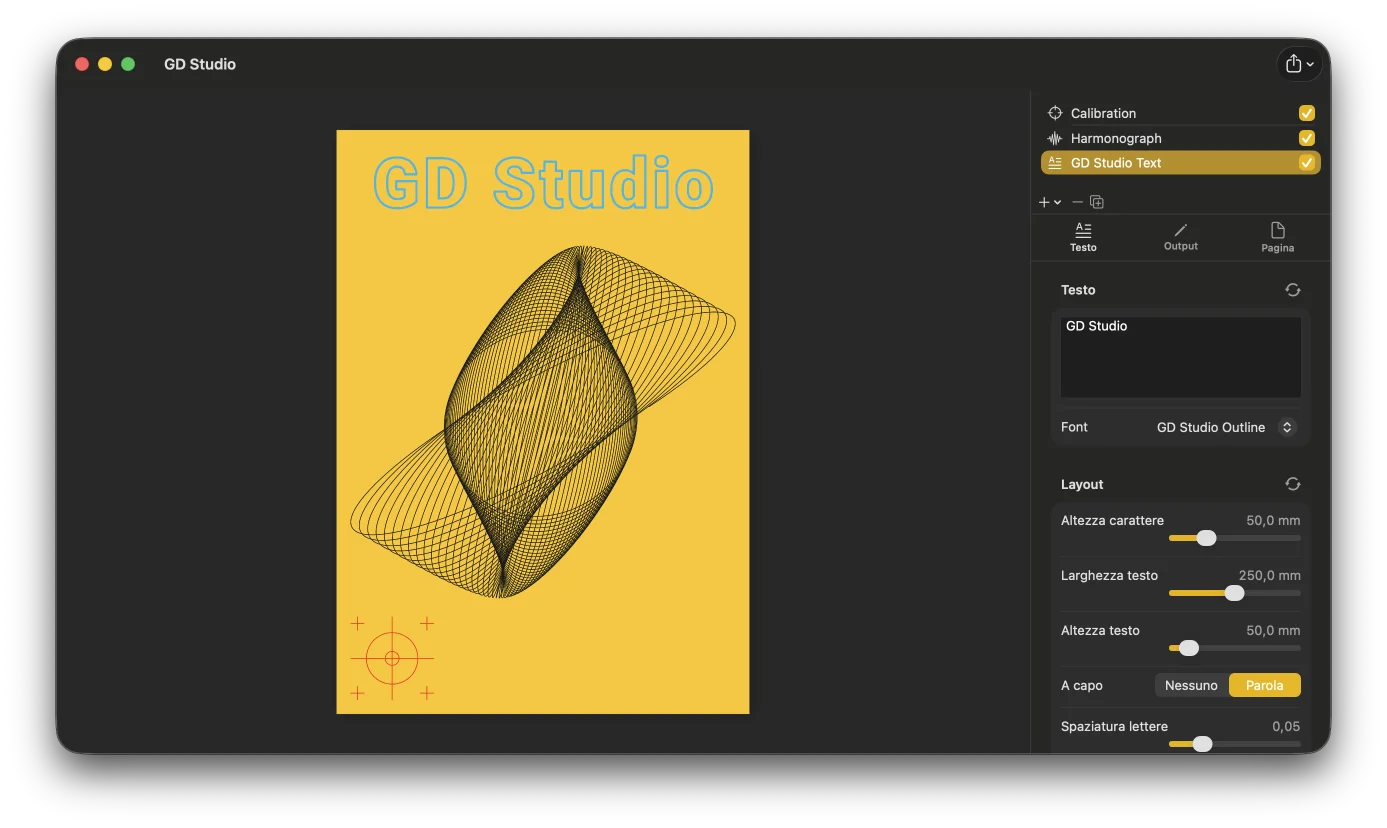Switch to the Testo tab
1387x828 pixels.
pos(1083,238)
